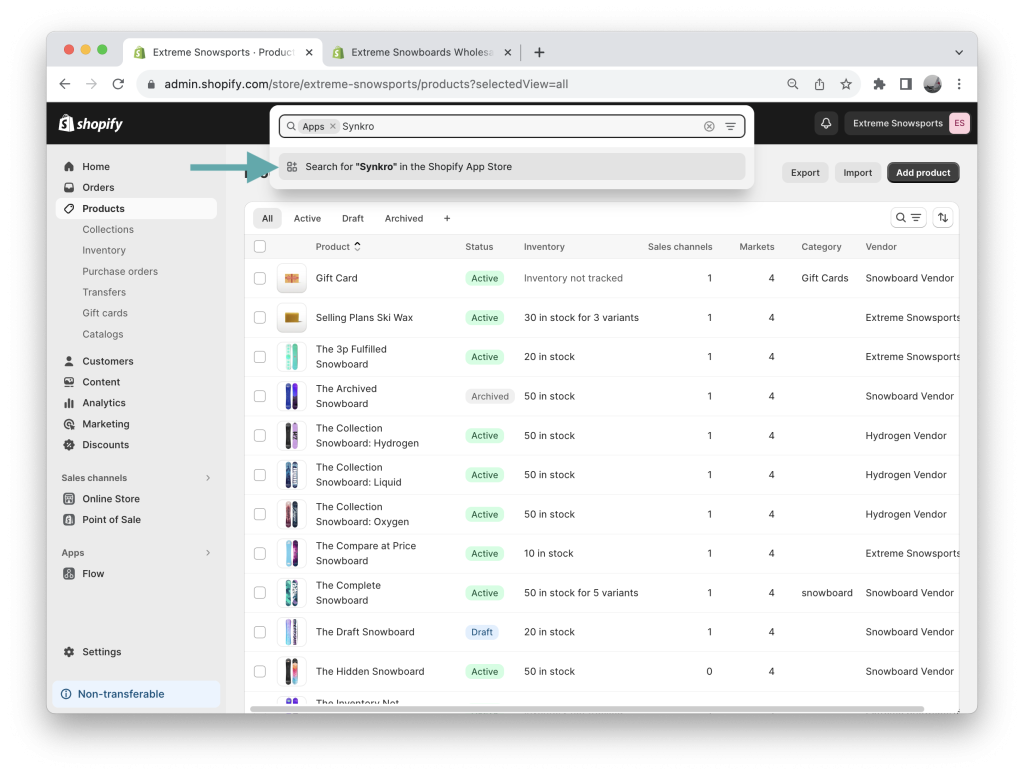Switch to Extreme Snowboards Wholesale browser tab
The width and height of the screenshot is (1024, 774).
[x=421, y=52]
